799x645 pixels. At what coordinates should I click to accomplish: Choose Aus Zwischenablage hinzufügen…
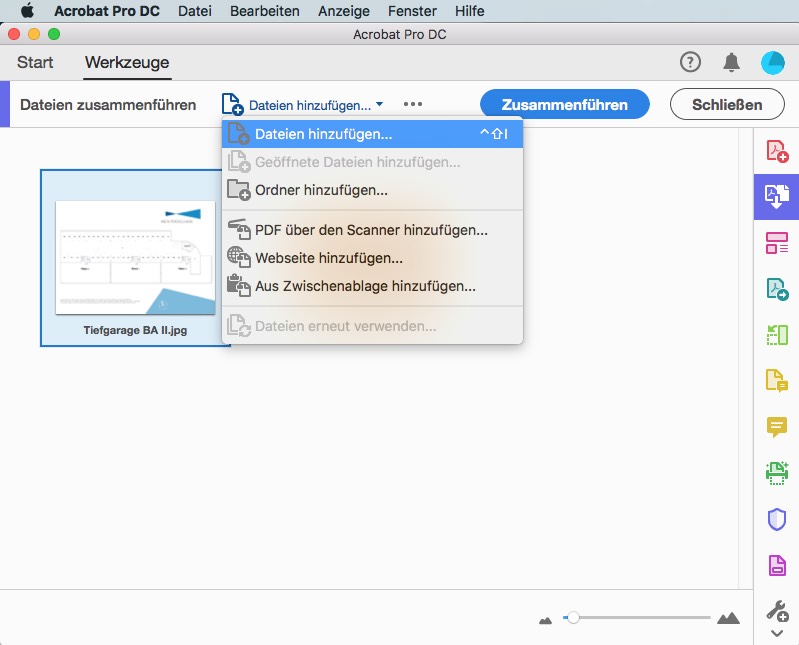[x=372, y=286]
